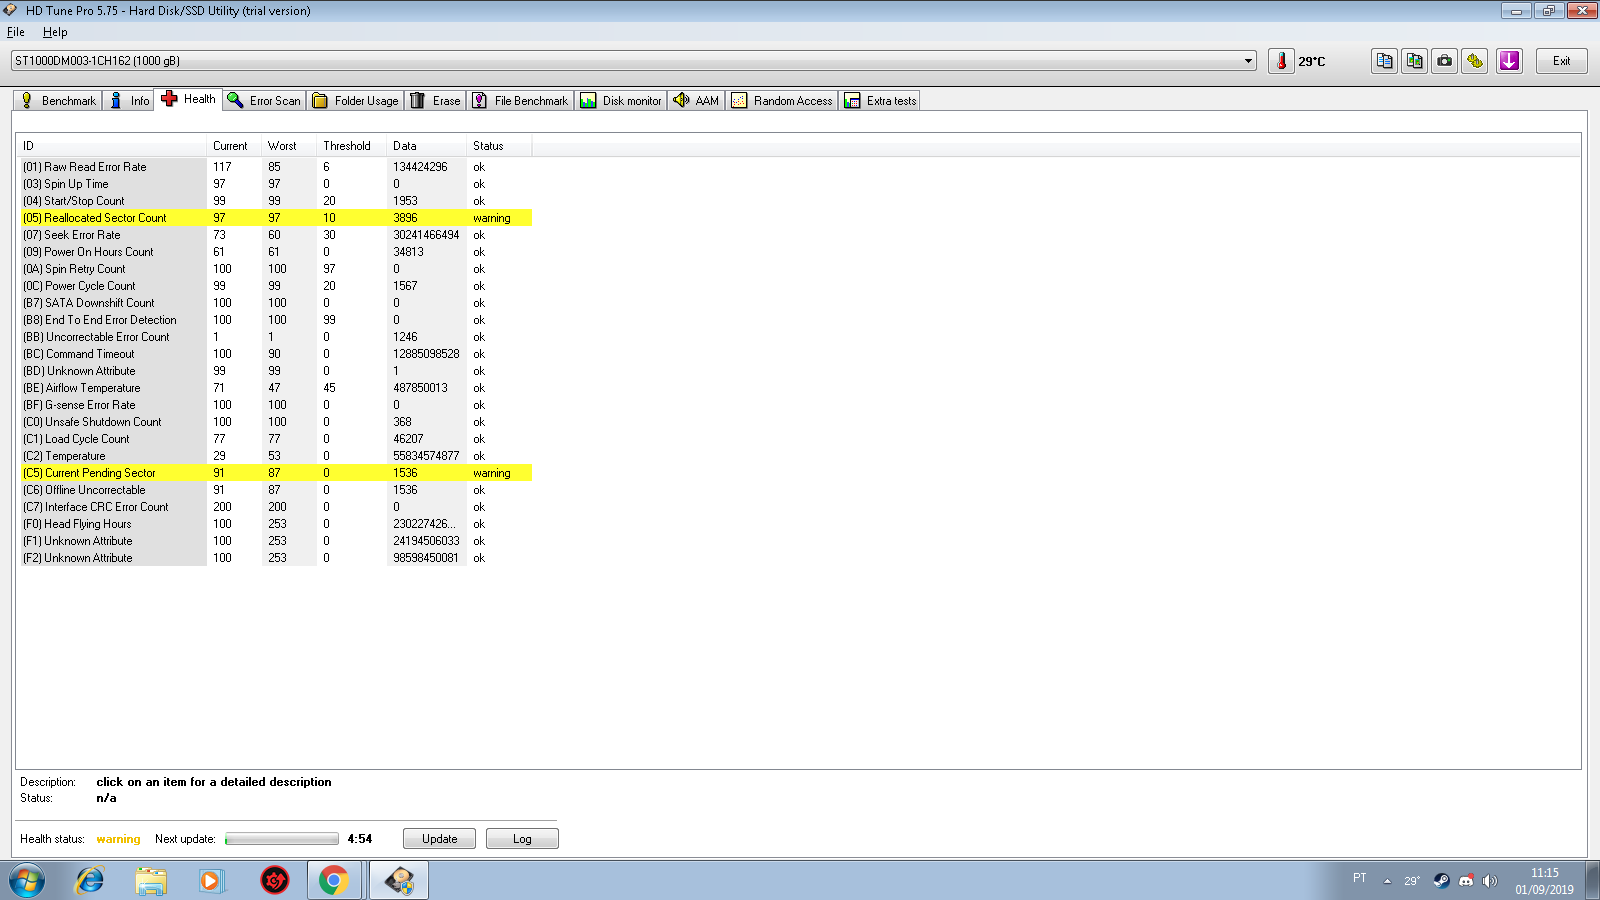Viewport: 1600px width, 900px height.
Task: Select Power Cycle Count attribute
Action: coord(274,286)
